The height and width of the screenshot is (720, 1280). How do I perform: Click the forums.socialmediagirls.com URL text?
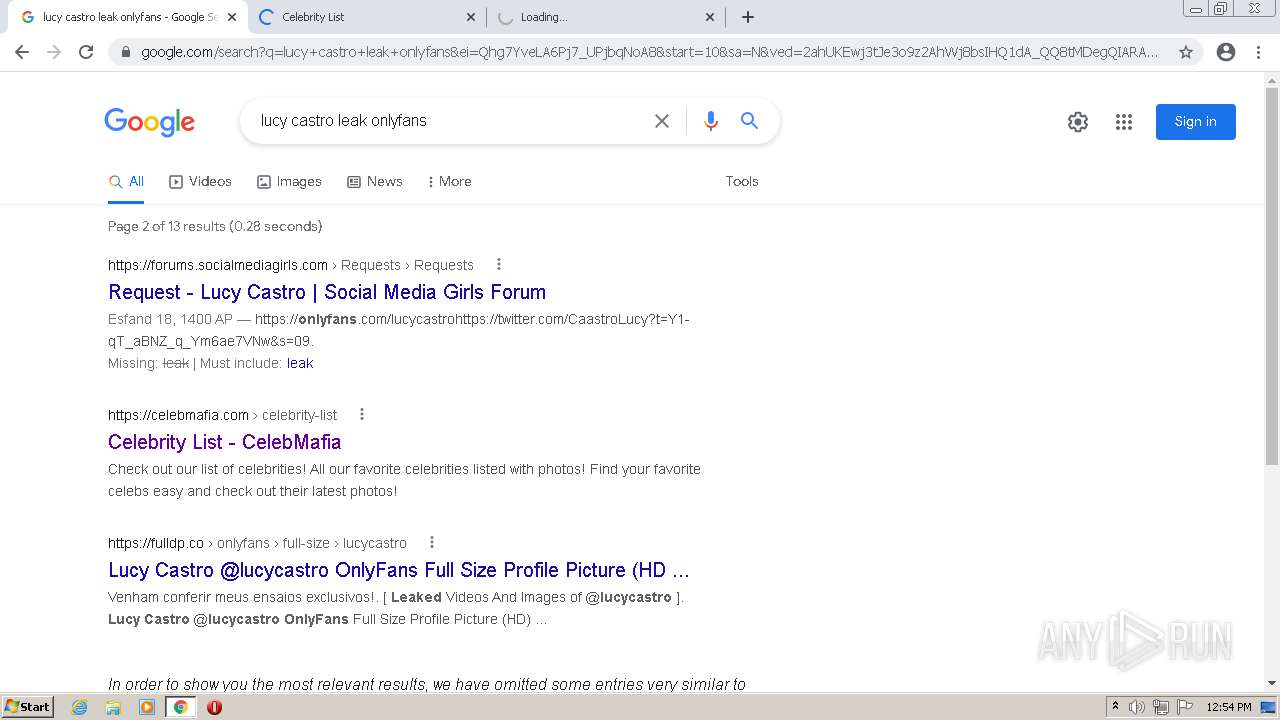click(x=218, y=265)
